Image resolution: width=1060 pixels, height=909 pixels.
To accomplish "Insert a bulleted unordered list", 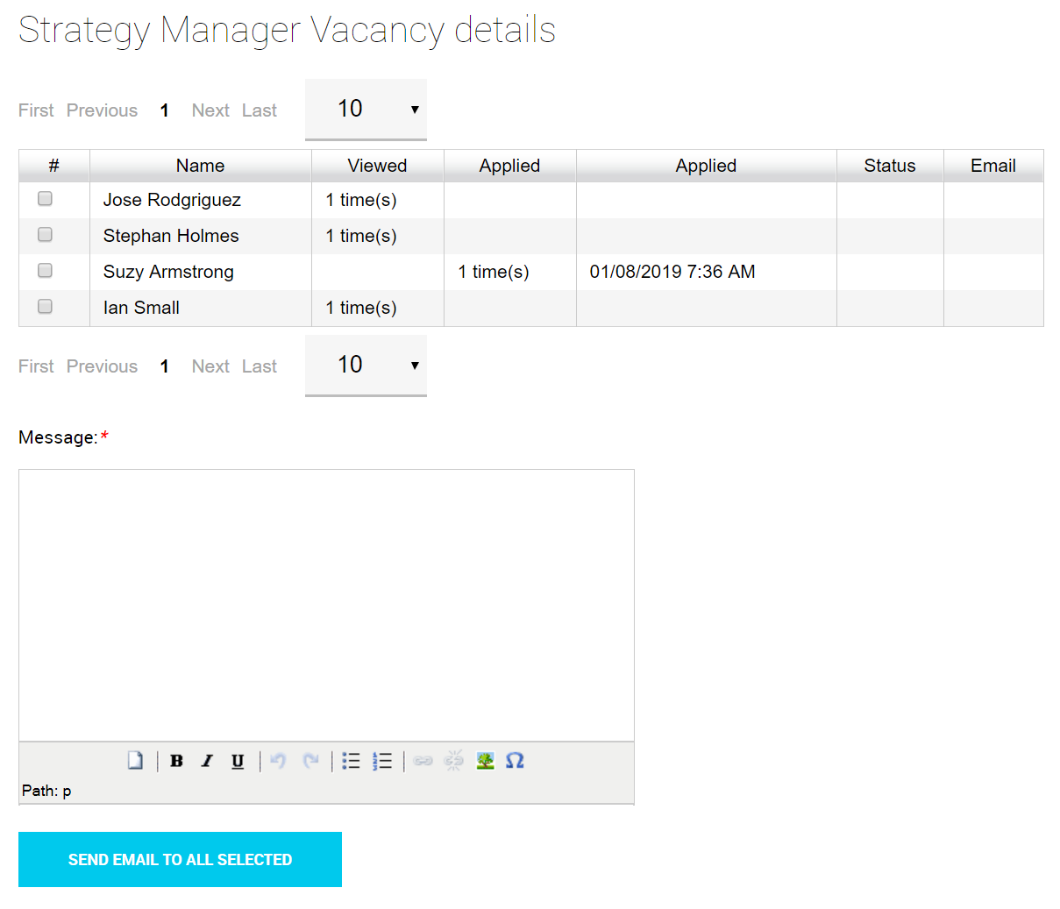I will [351, 760].
